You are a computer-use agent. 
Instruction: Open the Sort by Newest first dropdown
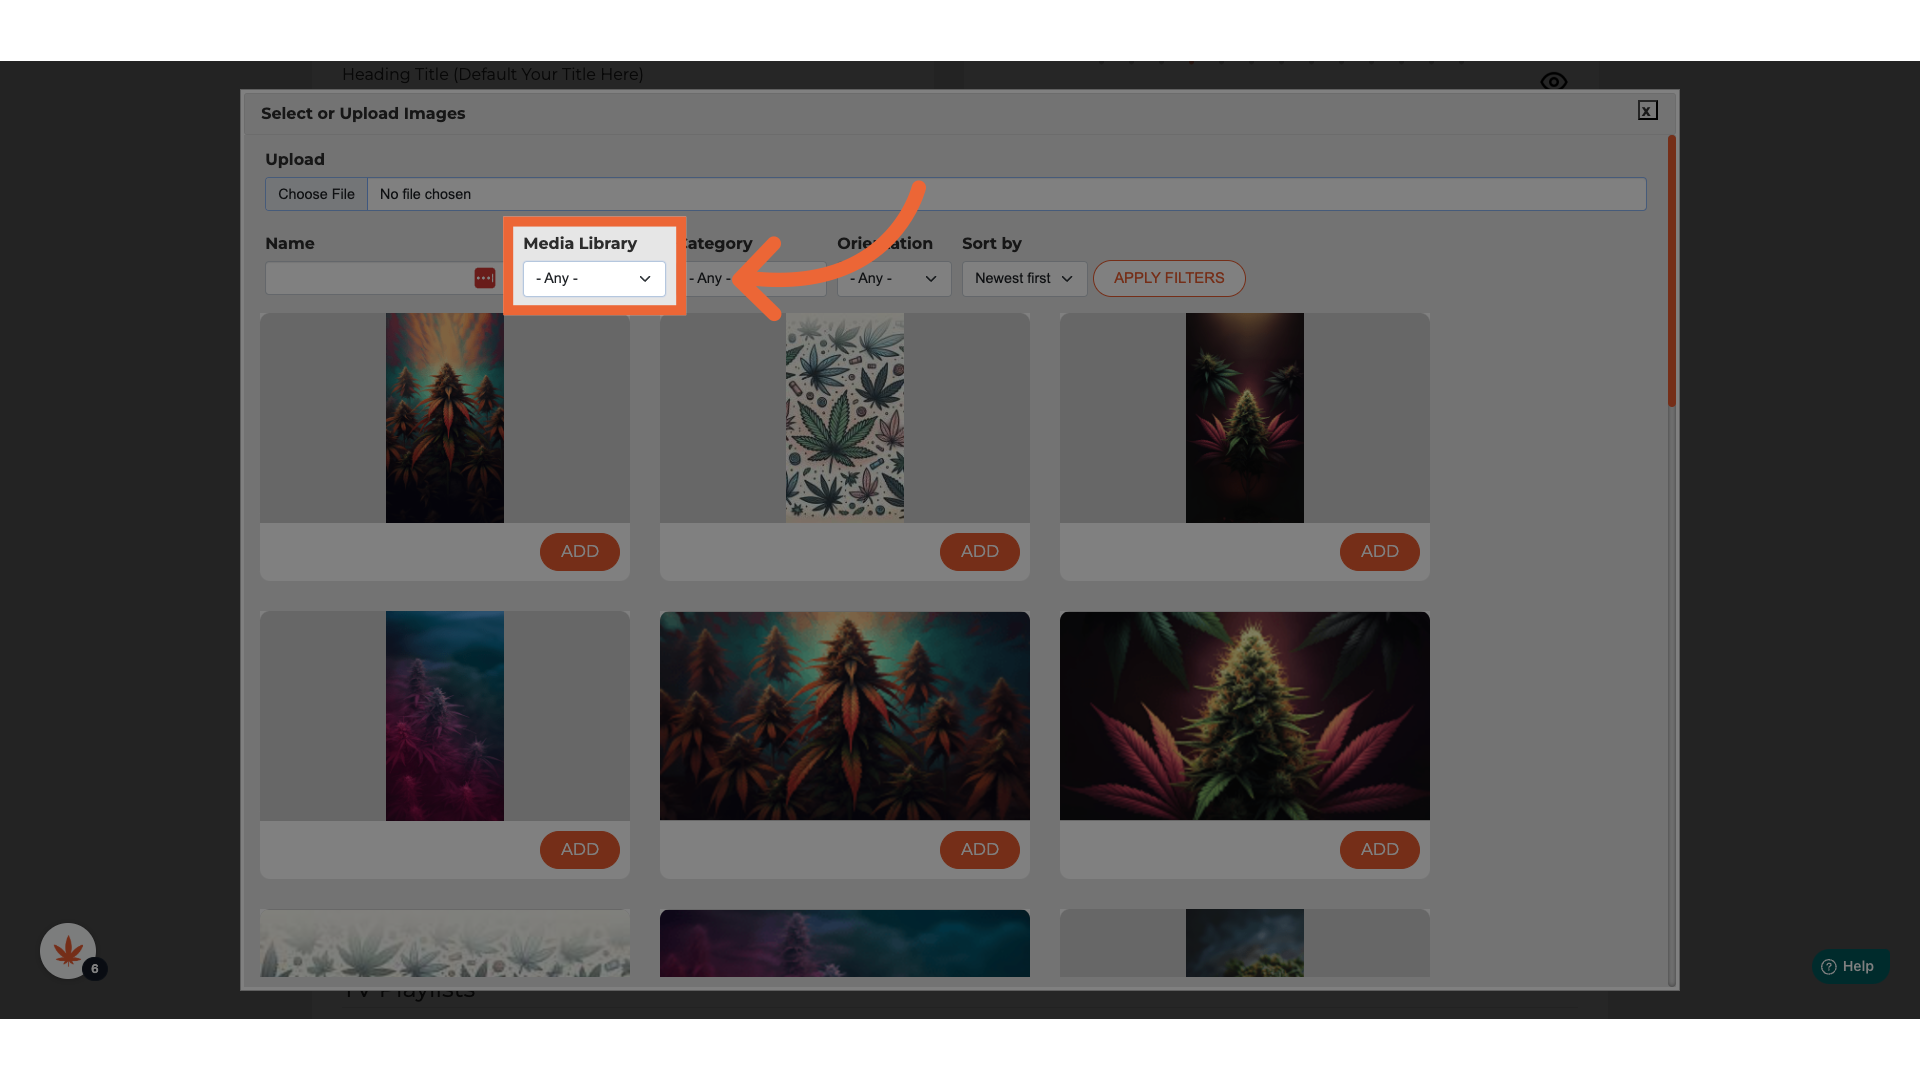pos(1024,278)
